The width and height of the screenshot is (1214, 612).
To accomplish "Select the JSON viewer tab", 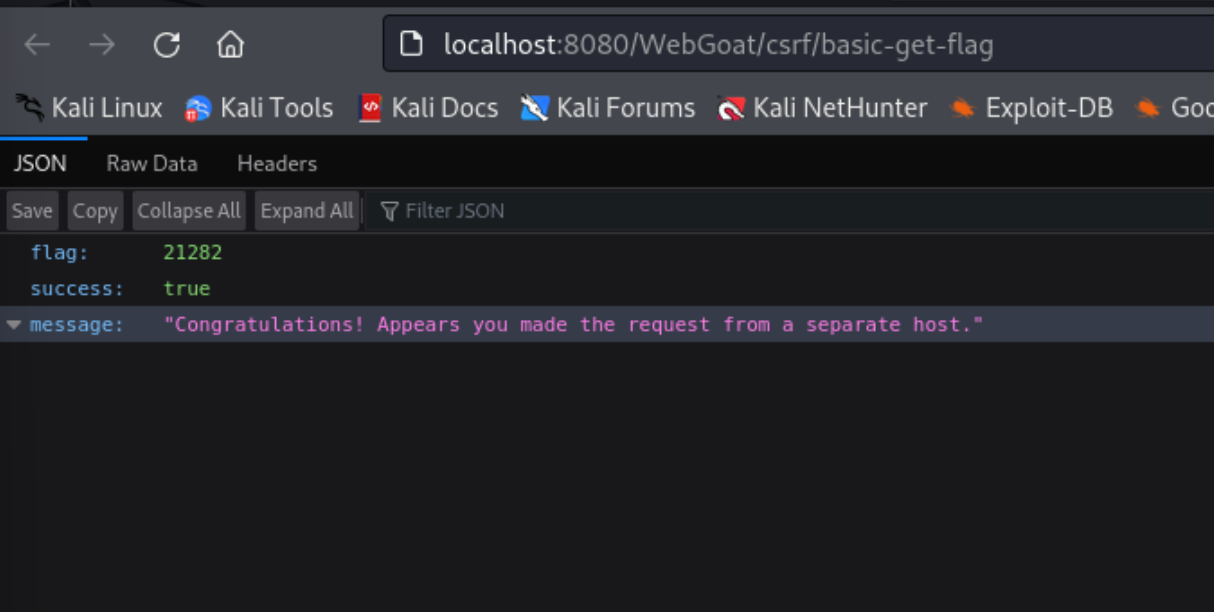I will [x=40, y=163].
